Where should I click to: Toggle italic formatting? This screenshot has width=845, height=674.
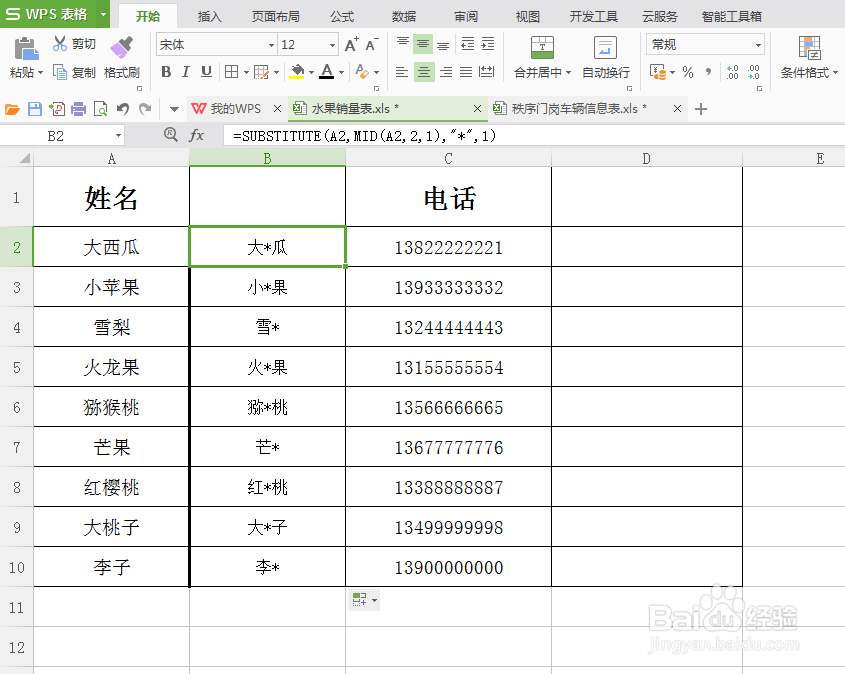coord(186,70)
